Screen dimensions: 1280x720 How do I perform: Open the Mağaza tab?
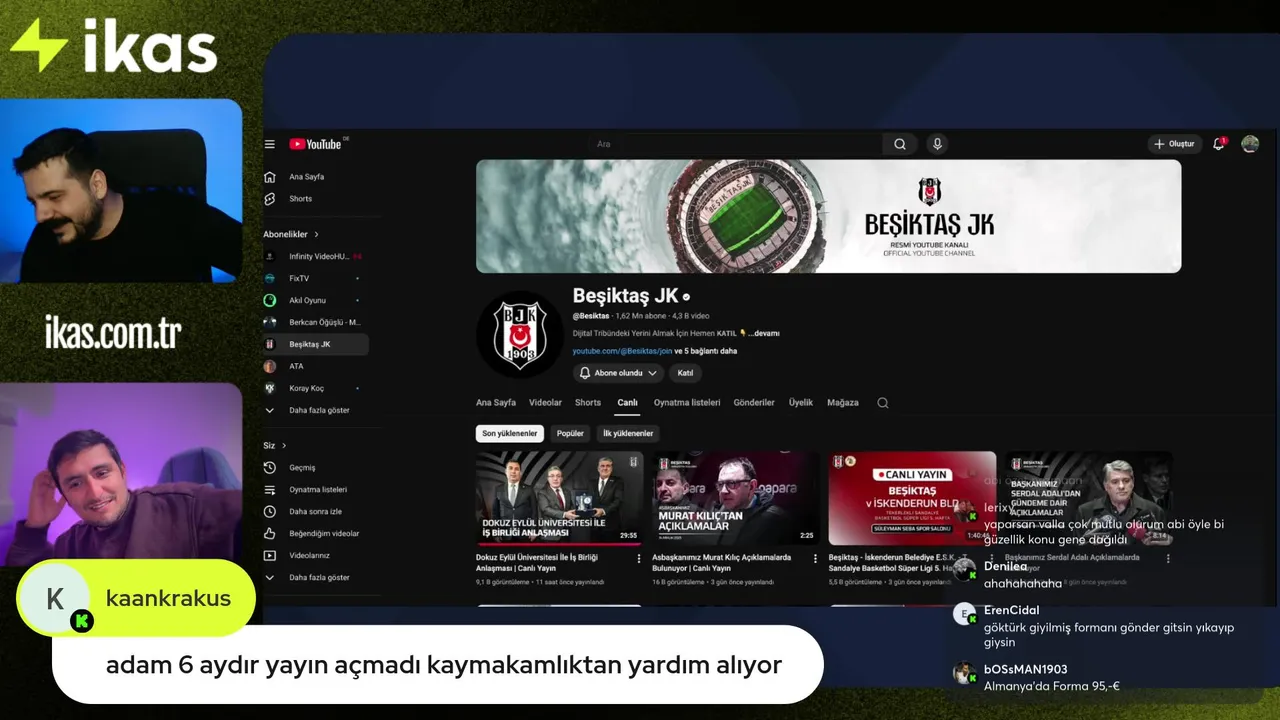click(843, 403)
